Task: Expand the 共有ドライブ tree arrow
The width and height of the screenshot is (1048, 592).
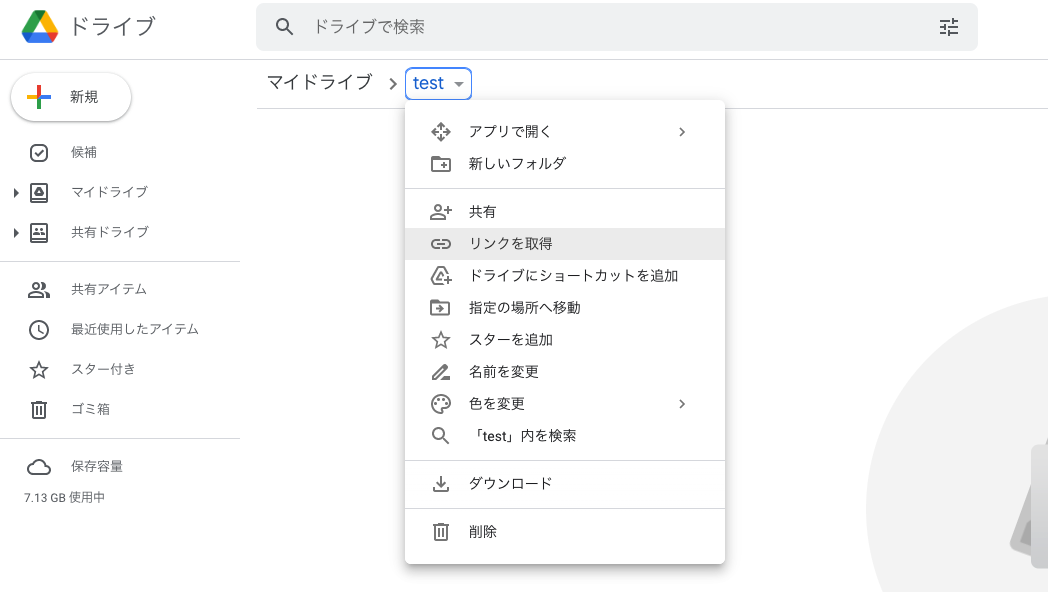Action: [16, 233]
